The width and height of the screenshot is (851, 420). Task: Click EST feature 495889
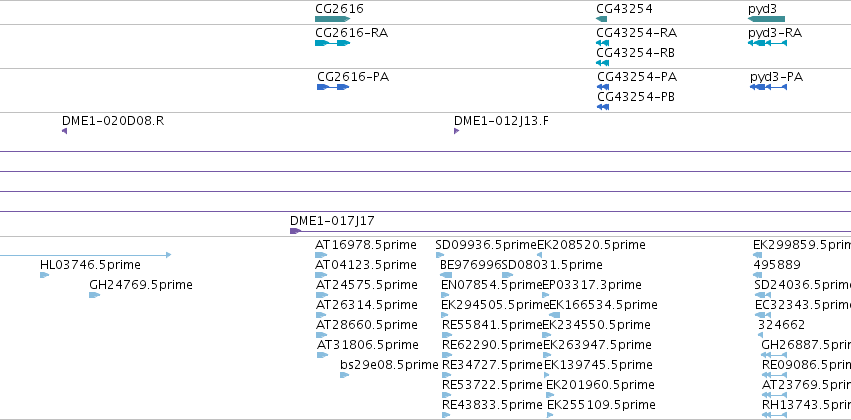777,265
